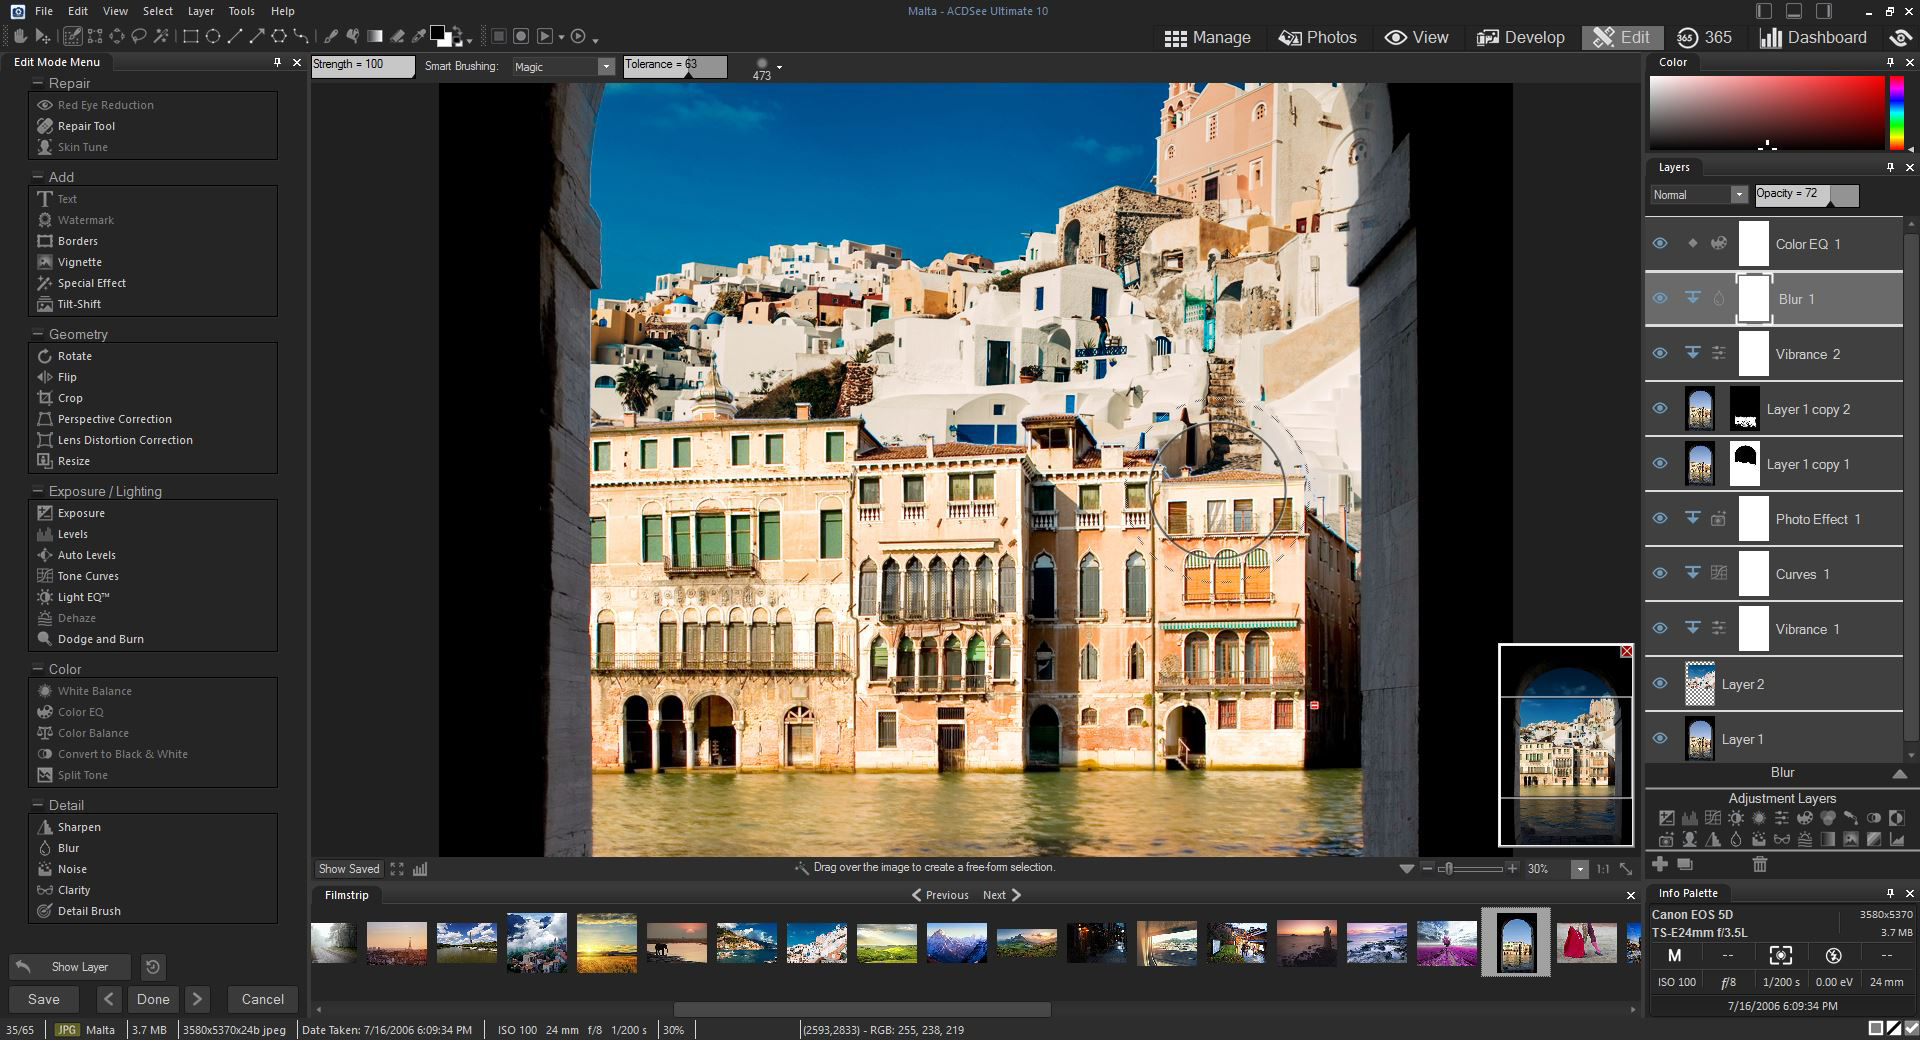Image resolution: width=1920 pixels, height=1040 pixels.
Task: Add a Levels adjustment layer icon
Action: pos(1689,819)
